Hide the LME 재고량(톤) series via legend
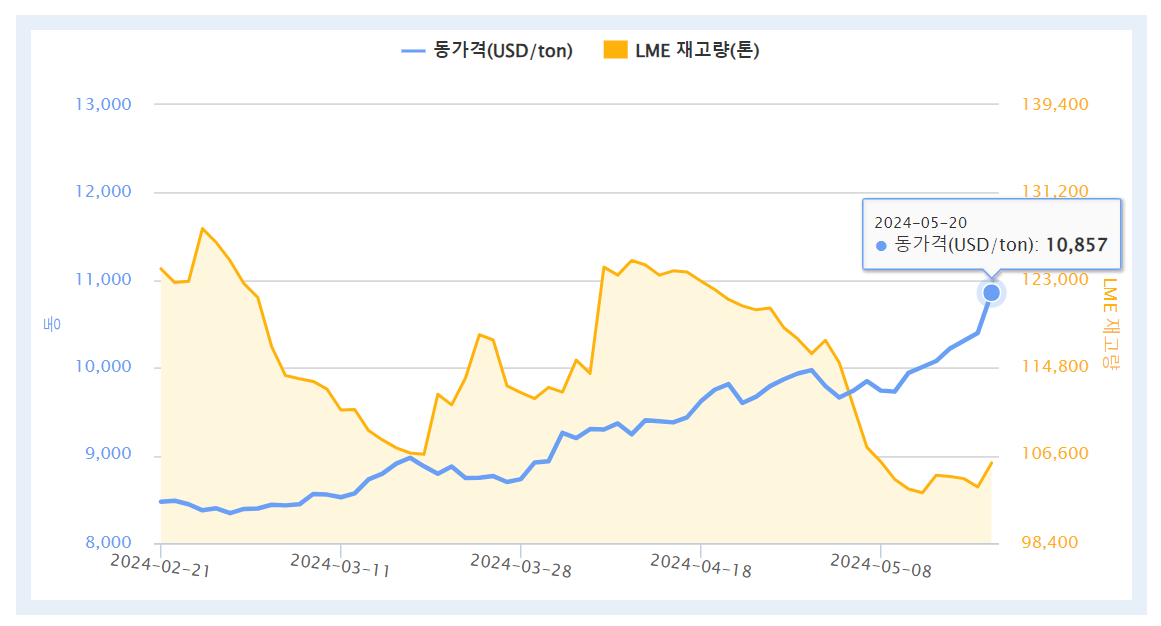 click(x=697, y=50)
